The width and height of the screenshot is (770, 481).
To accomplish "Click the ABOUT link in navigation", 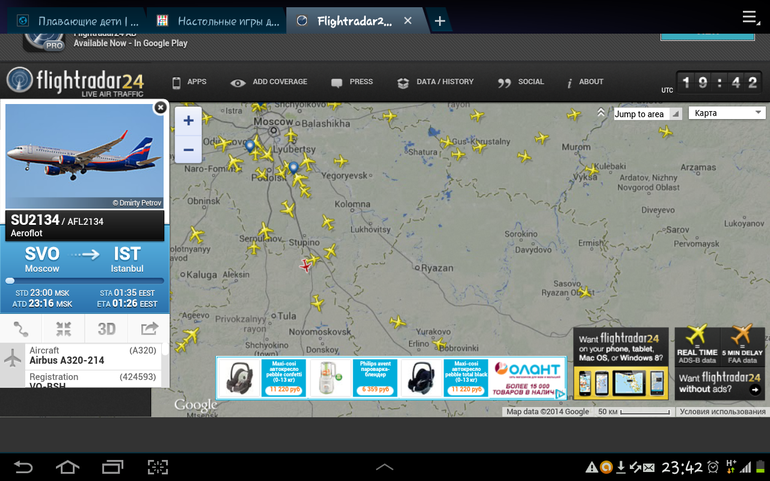I will pyautogui.click(x=585, y=82).
